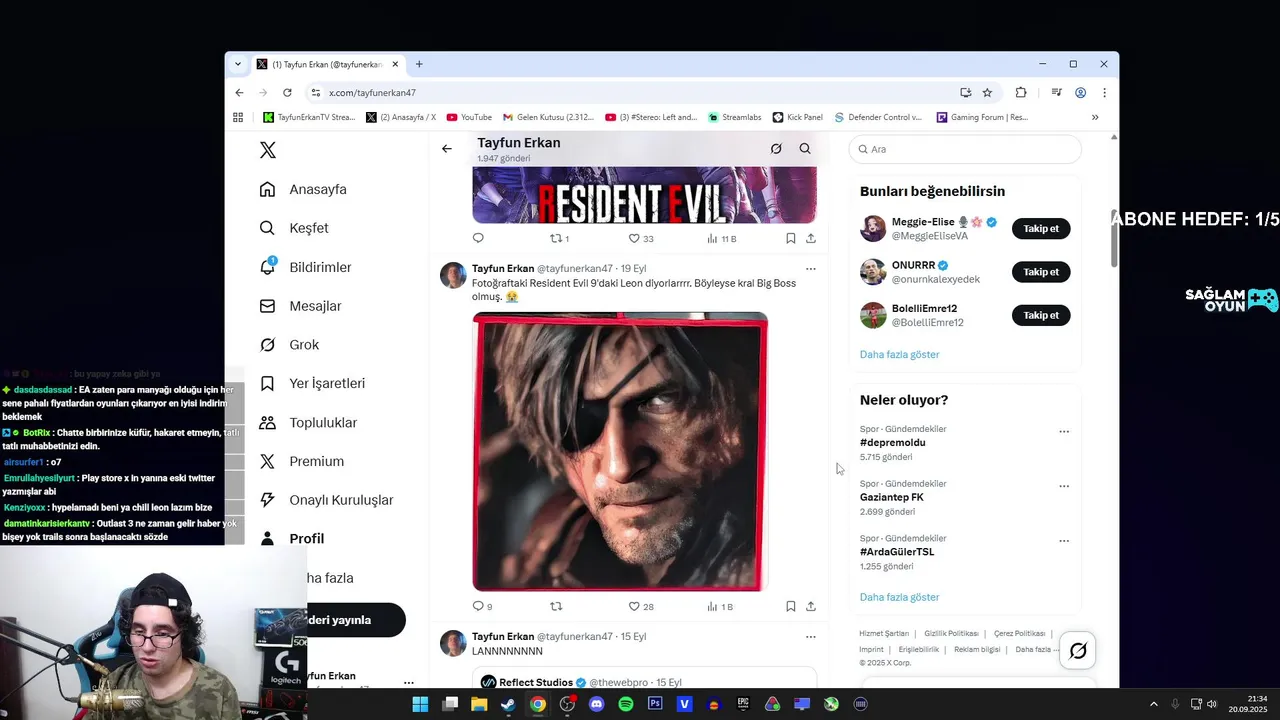Open a new tab with plus button

(419, 64)
